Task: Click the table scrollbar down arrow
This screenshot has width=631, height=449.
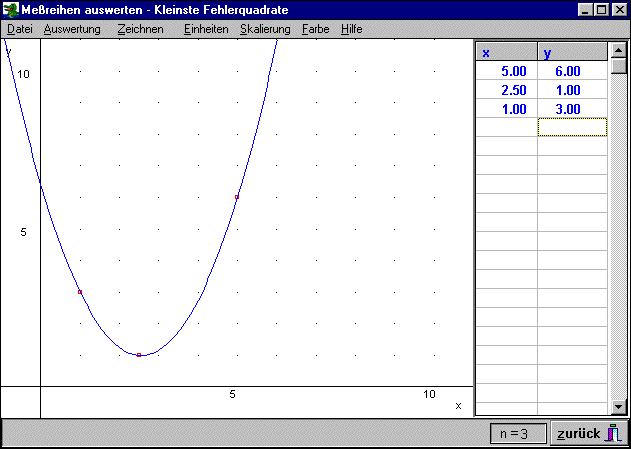Action: (619, 407)
